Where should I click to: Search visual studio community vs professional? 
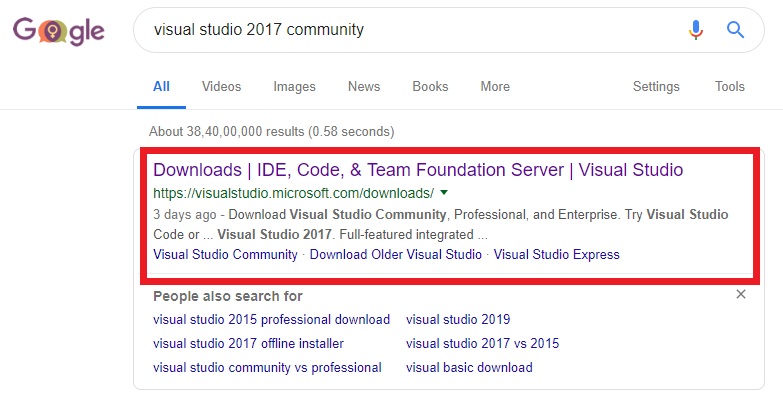pos(267,368)
